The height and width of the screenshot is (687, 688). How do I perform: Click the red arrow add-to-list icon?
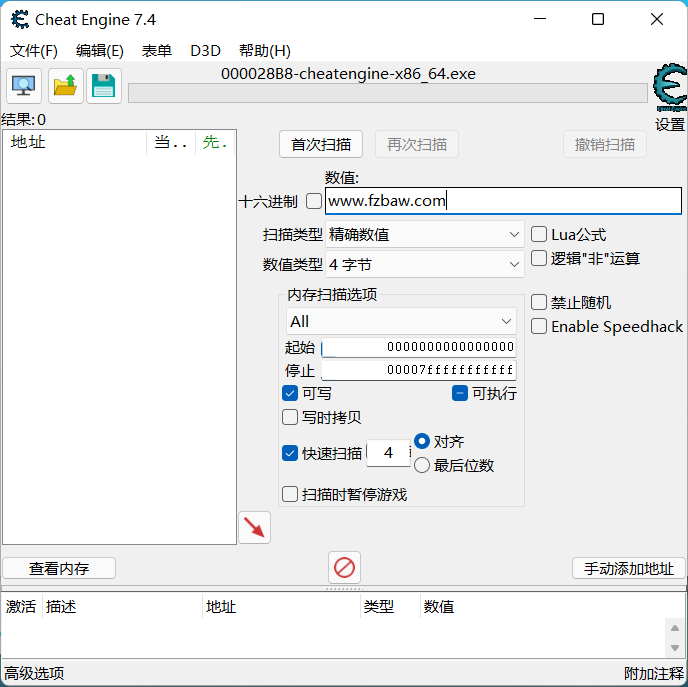[x=254, y=528]
